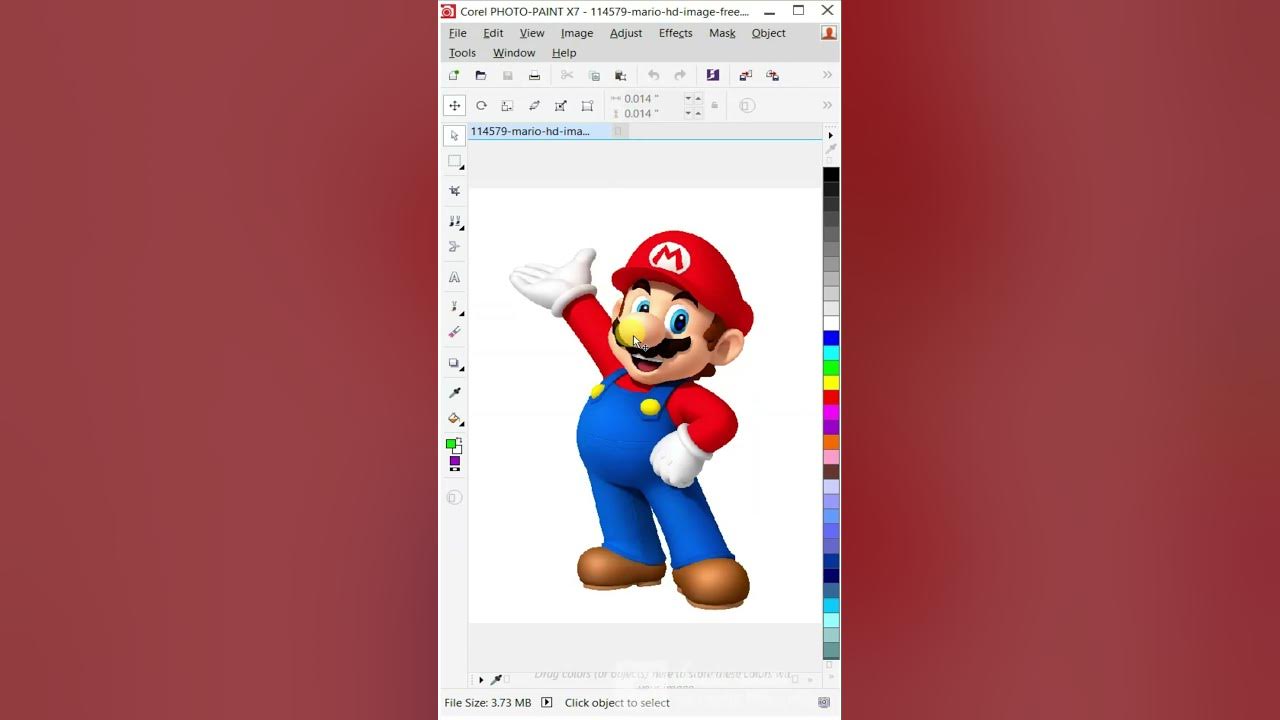Open the View menu

[x=532, y=33]
